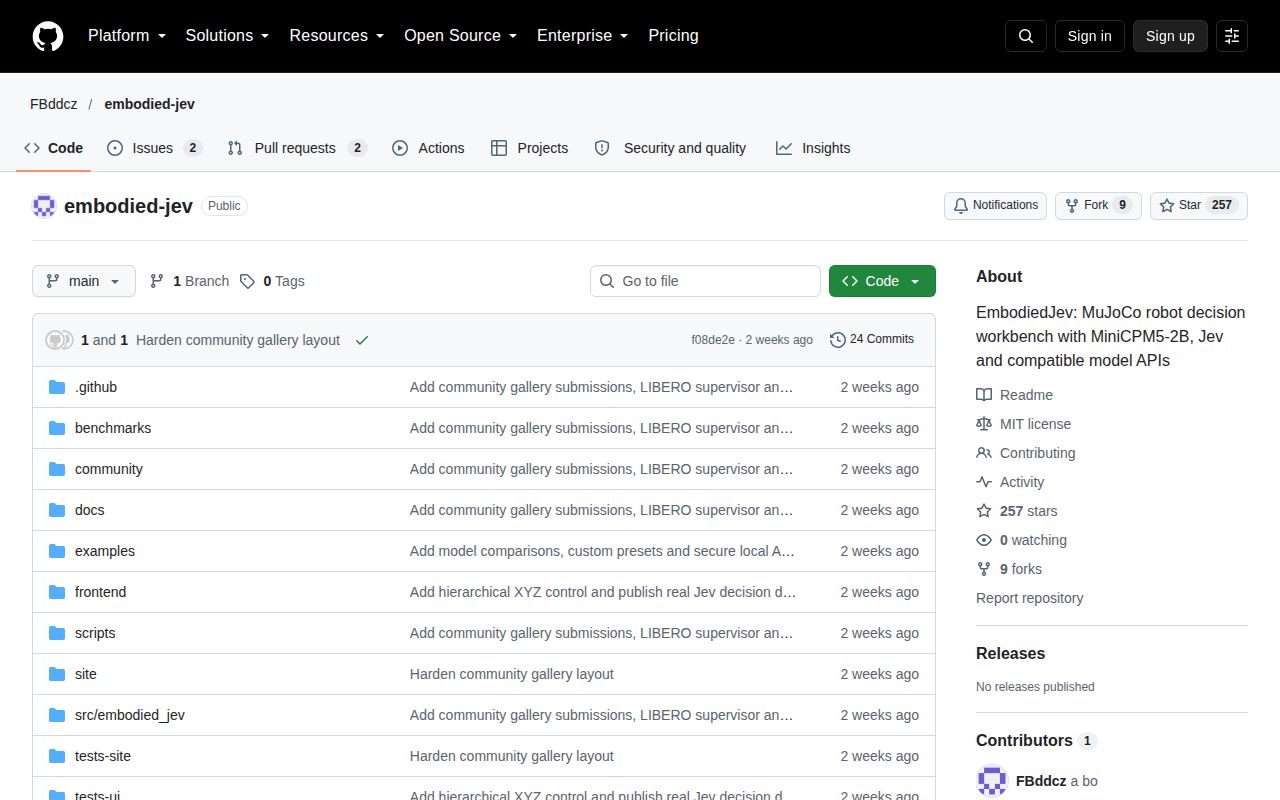Image resolution: width=1280 pixels, height=800 pixels.
Task: Click the green check commit status icon
Action: tap(362, 340)
